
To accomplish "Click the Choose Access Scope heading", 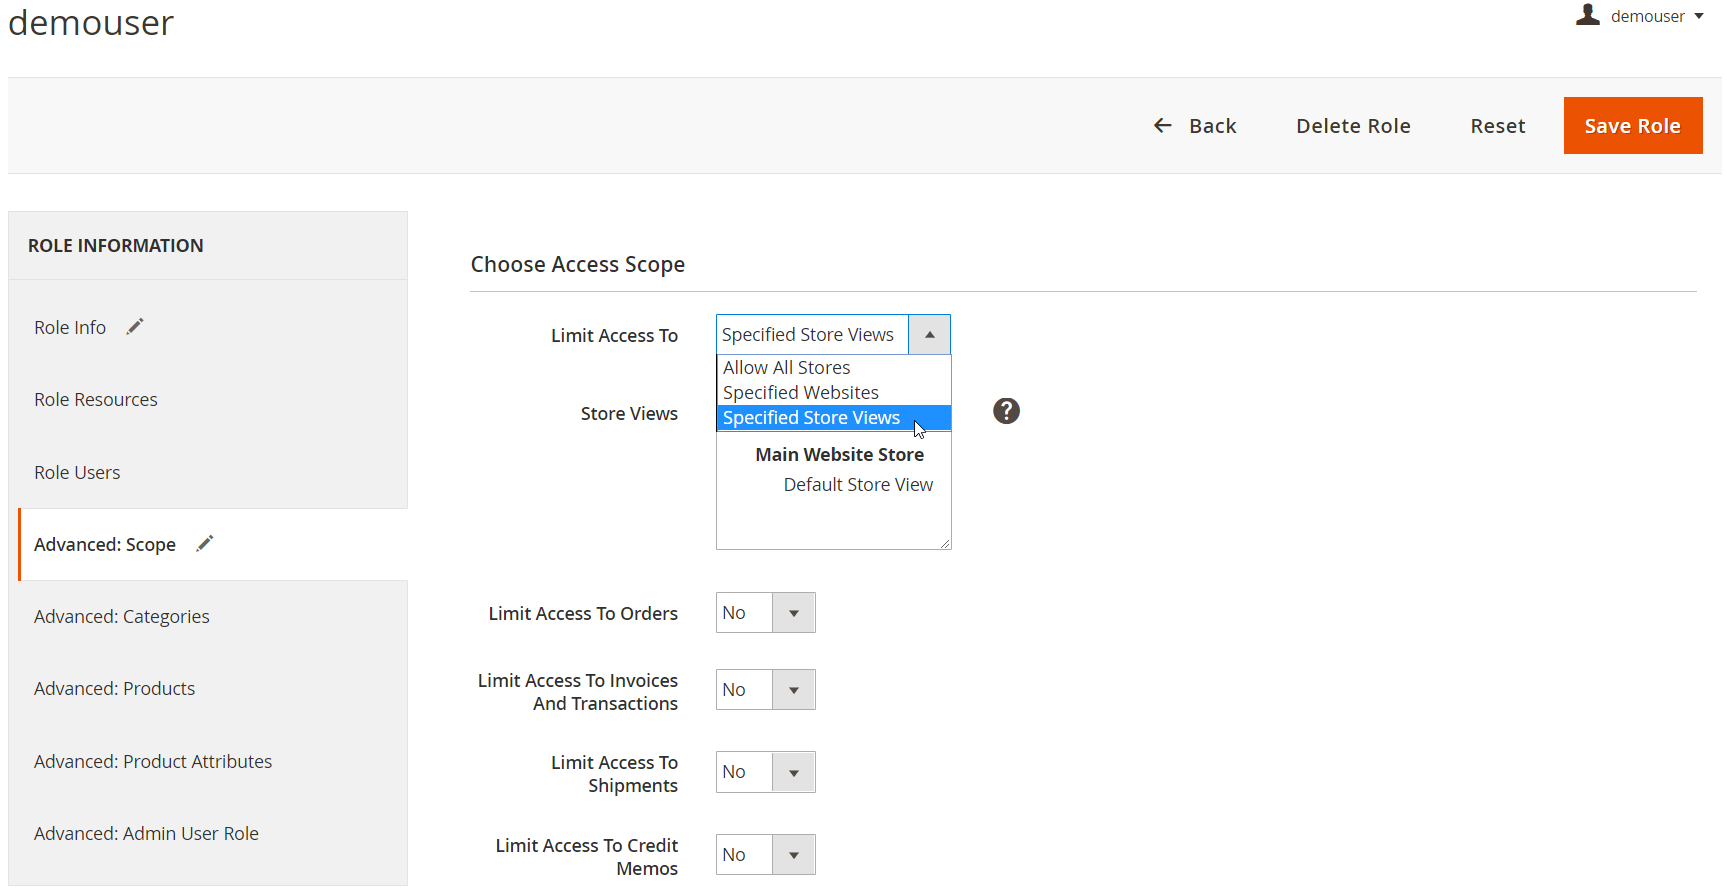I will (578, 264).
